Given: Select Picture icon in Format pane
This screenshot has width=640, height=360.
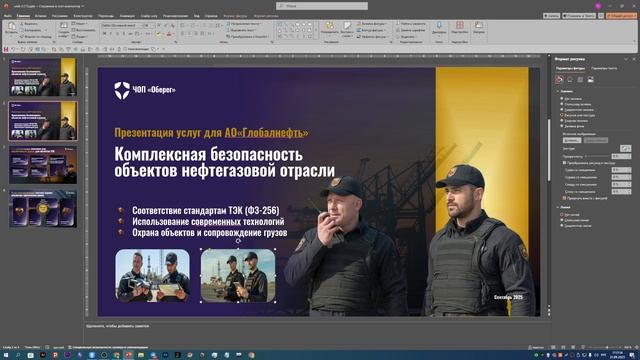Looking at the screenshot, I should [591, 80].
